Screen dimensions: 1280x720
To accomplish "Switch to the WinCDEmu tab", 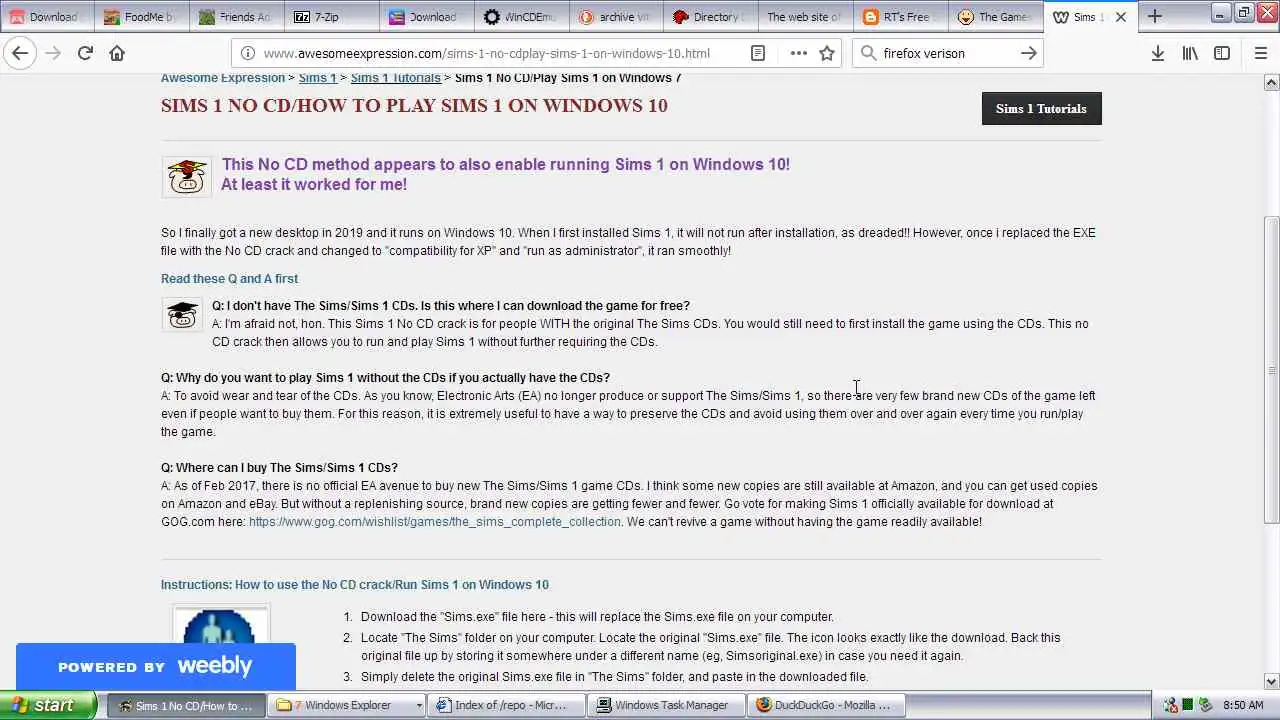I will [x=522, y=17].
